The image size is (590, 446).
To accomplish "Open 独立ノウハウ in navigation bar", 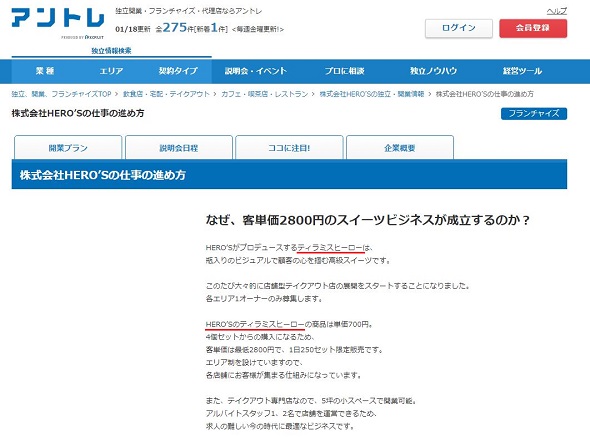I will click(433, 71).
